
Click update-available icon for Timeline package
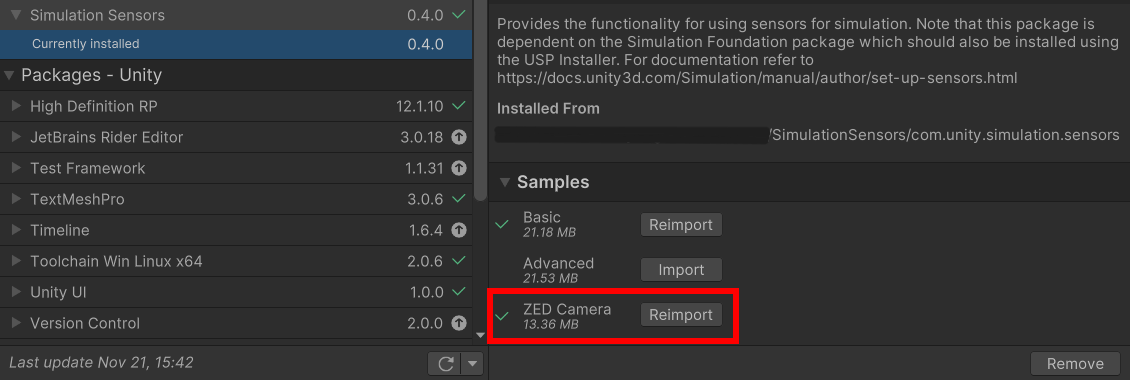(x=458, y=230)
